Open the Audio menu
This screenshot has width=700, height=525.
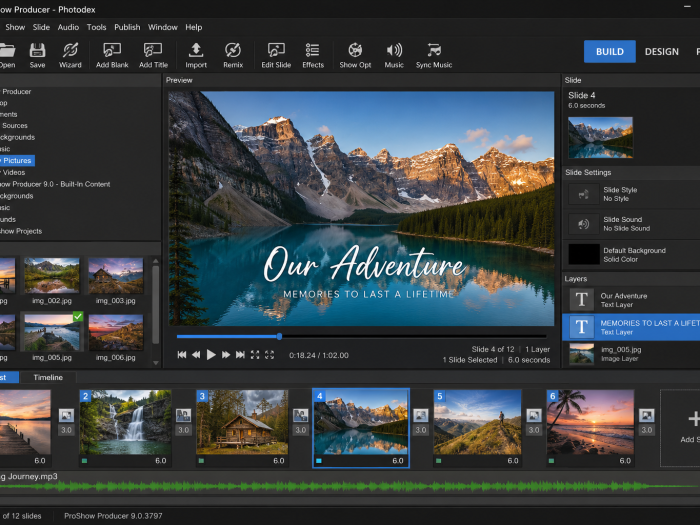pyautogui.click(x=68, y=27)
